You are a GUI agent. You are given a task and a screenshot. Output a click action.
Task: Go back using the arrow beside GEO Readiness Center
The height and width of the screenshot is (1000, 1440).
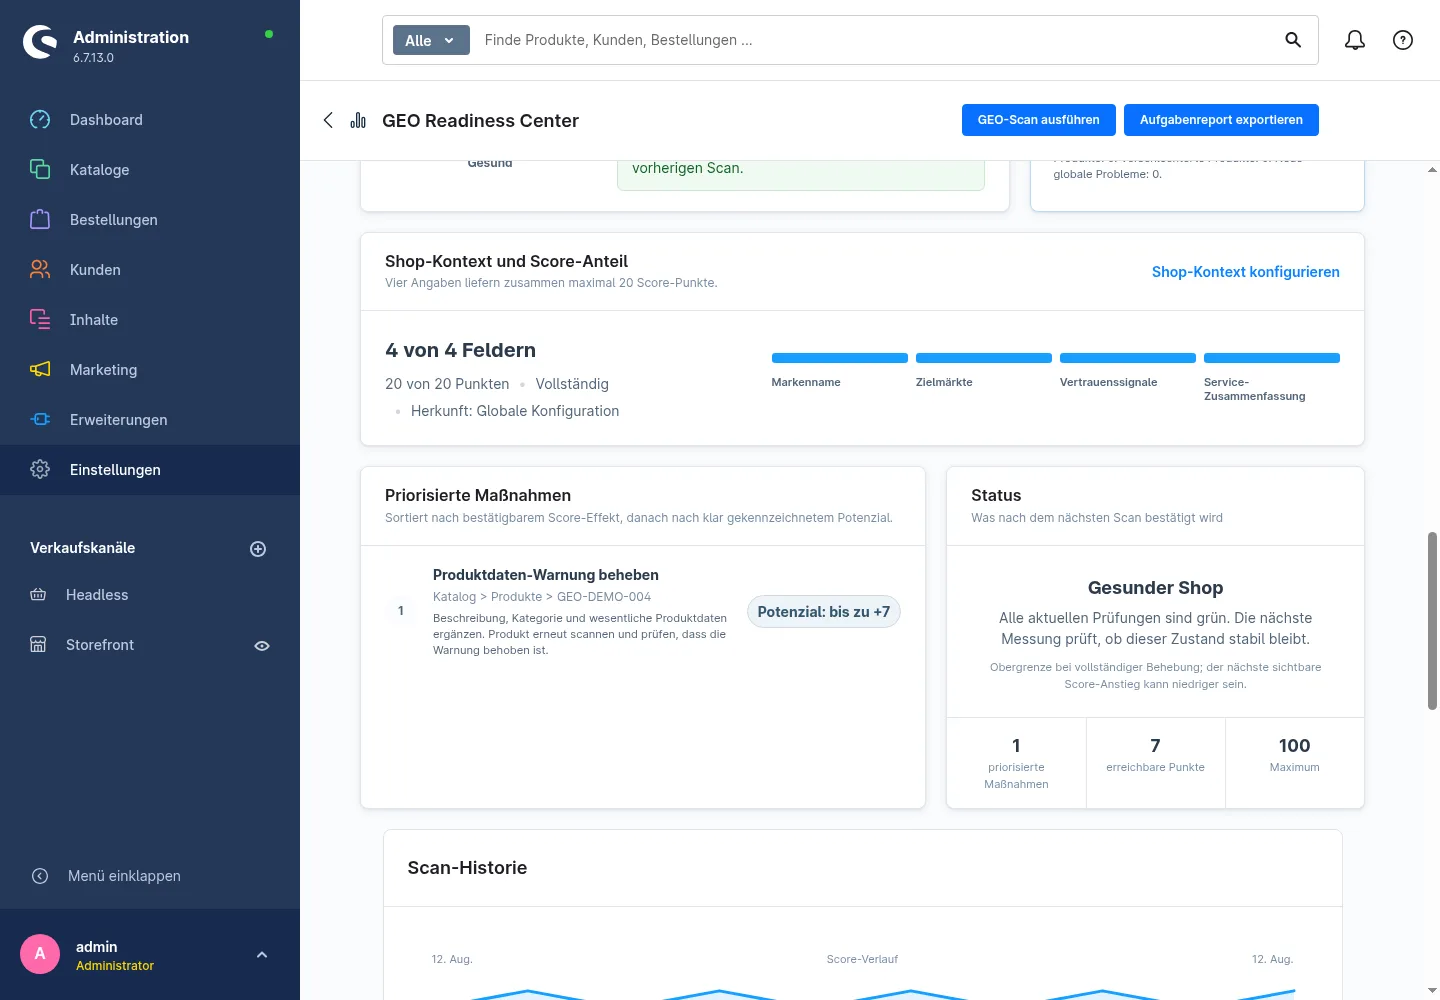(x=328, y=120)
